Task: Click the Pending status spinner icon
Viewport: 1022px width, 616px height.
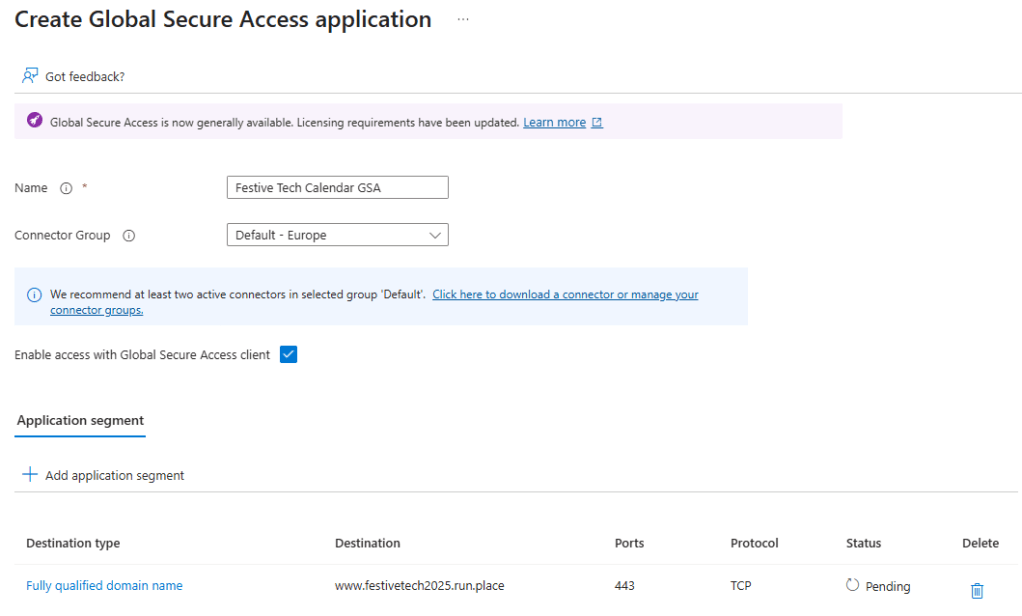Action: click(x=852, y=585)
